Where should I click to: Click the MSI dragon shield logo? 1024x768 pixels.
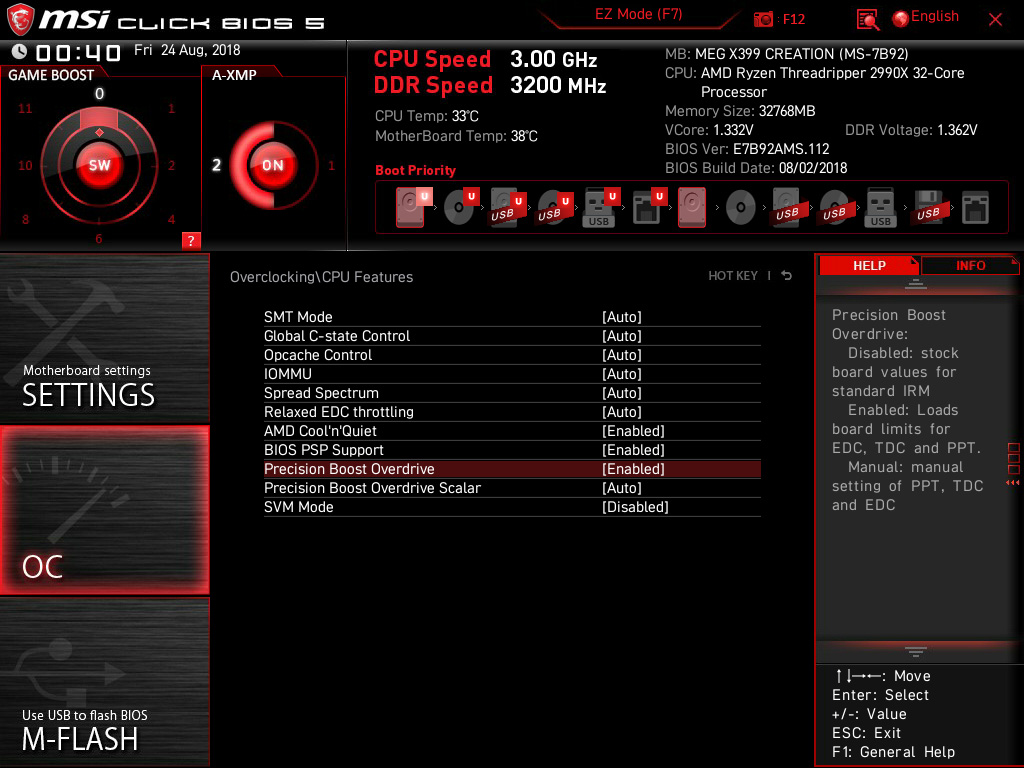[x=20, y=20]
